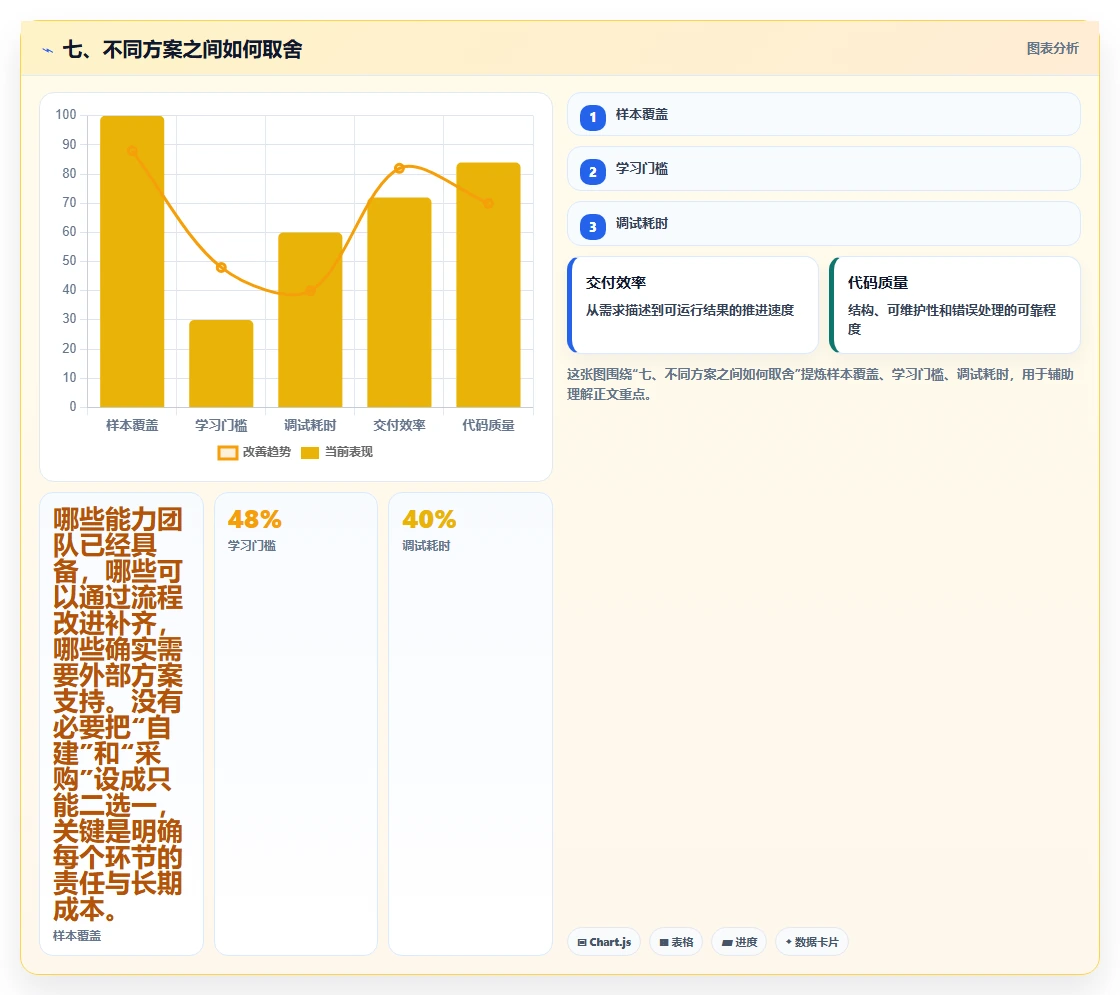
Task: Click the large 48% figure
Action: click(x=254, y=519)
